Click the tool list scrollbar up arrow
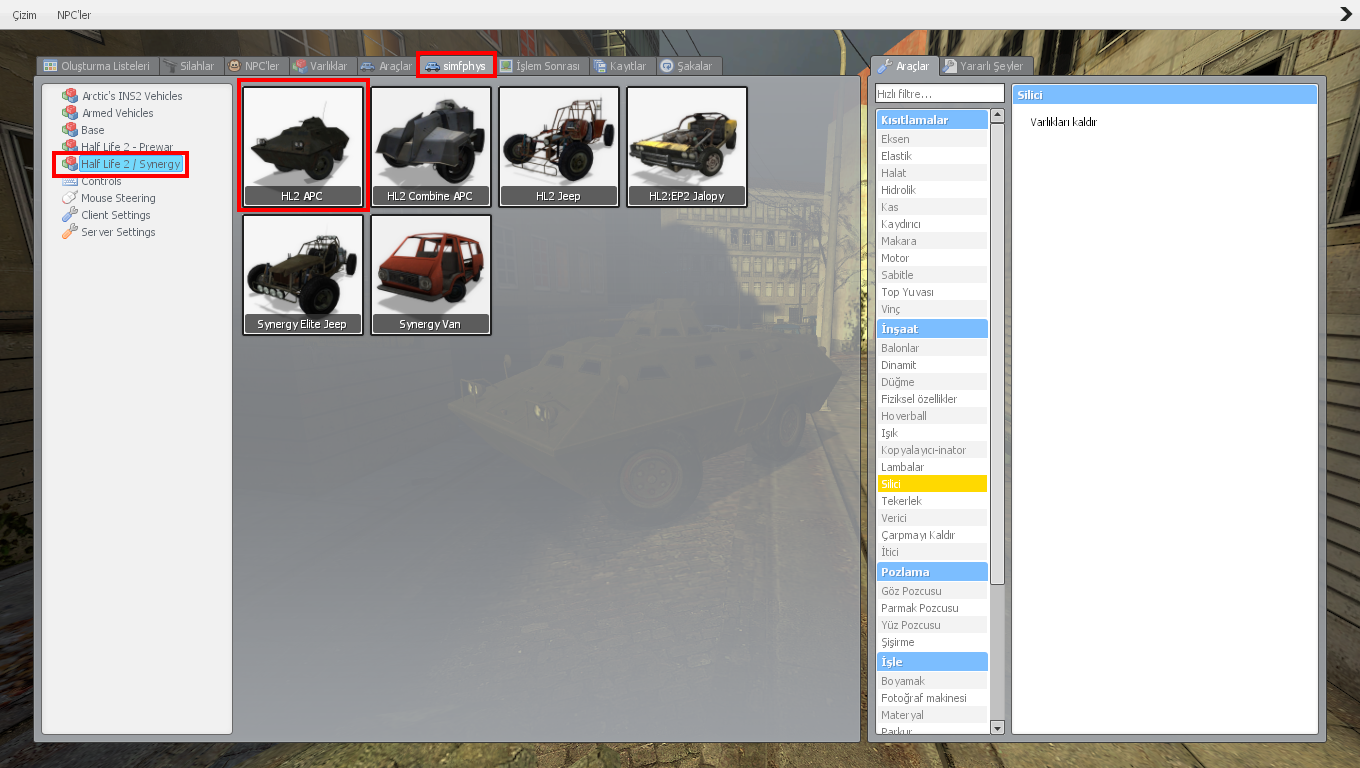The height and width of the screenshot is (768, 1360). (x=997, y=116)
